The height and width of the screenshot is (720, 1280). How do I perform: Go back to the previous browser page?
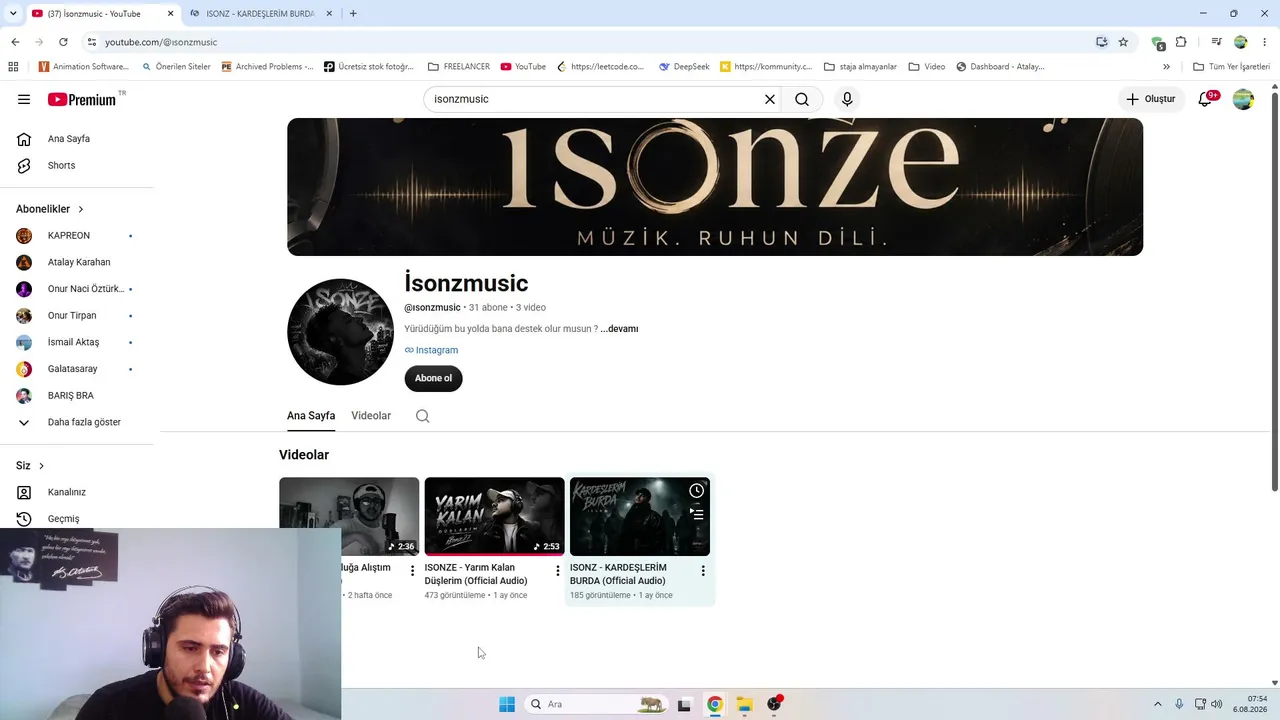15,42
